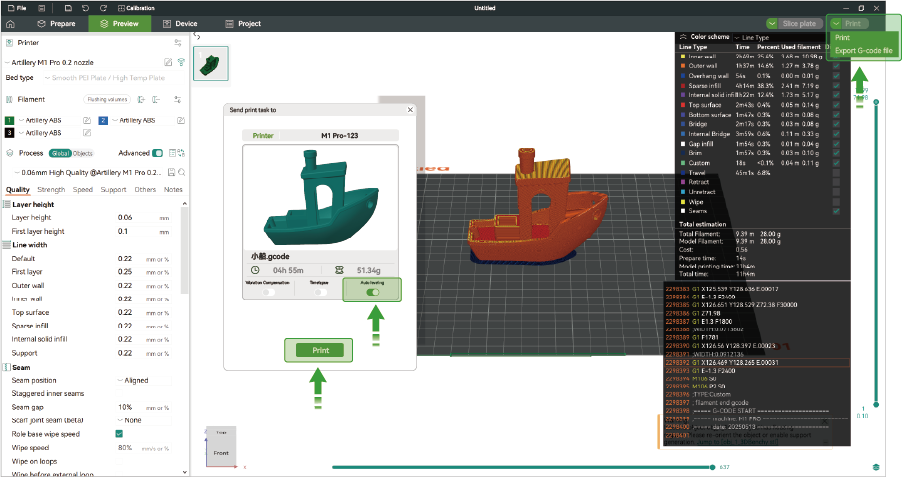Close the Send print task to dialog
The image size is (903, 477).
410,109
